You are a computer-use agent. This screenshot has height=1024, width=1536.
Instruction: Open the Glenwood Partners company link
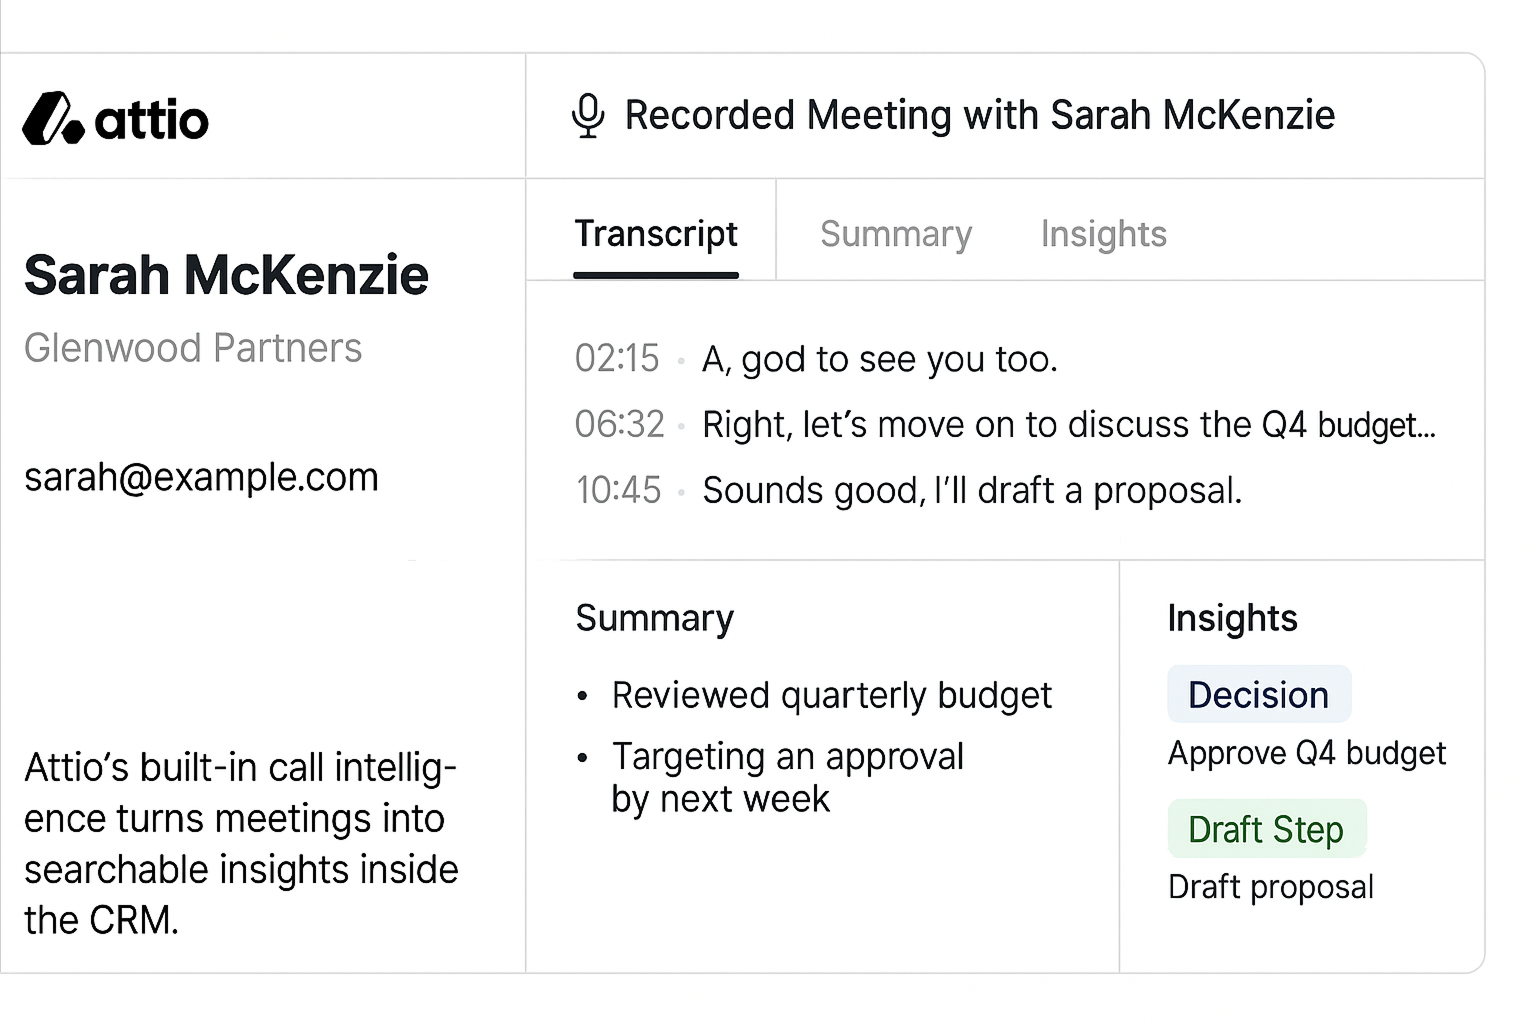pos(193,348)
